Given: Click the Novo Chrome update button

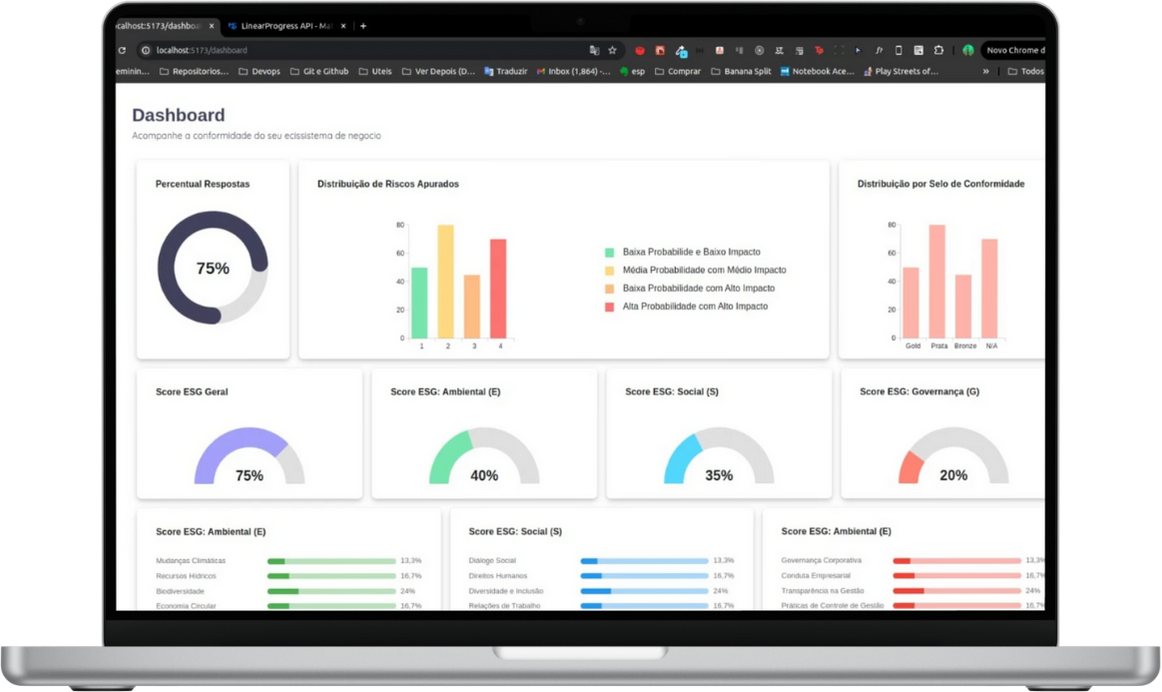Looking at the screenshot, I should 1012,50.
